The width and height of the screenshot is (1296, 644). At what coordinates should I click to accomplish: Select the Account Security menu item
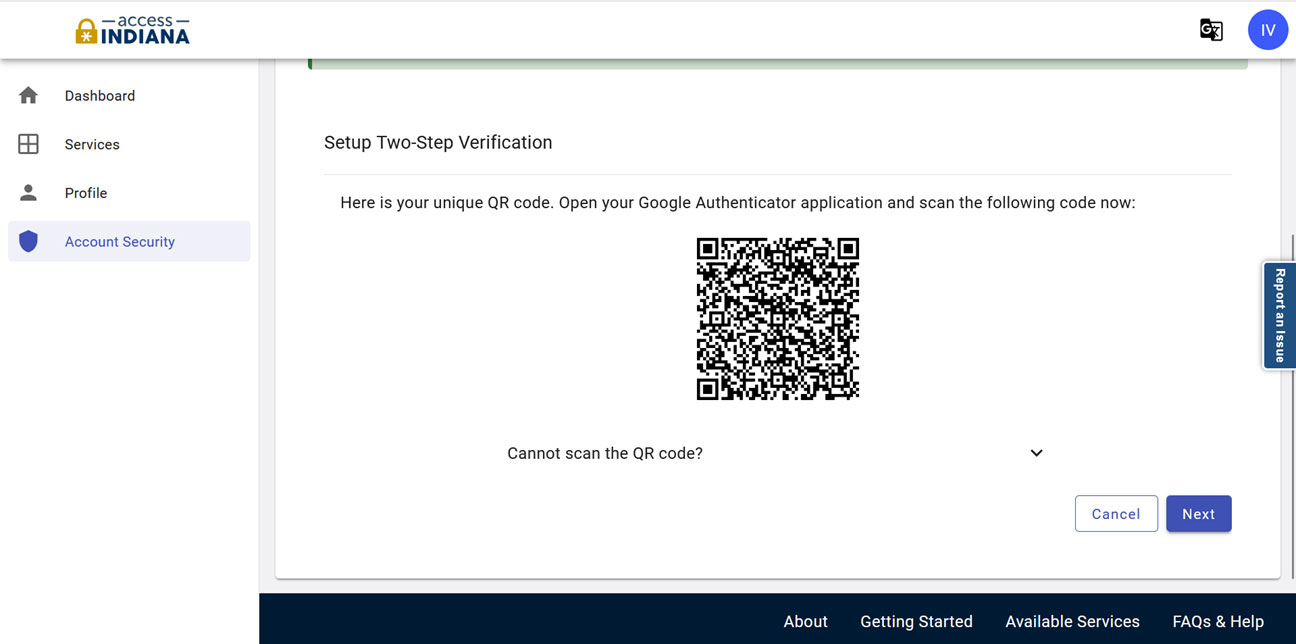[x=120, y=242]
